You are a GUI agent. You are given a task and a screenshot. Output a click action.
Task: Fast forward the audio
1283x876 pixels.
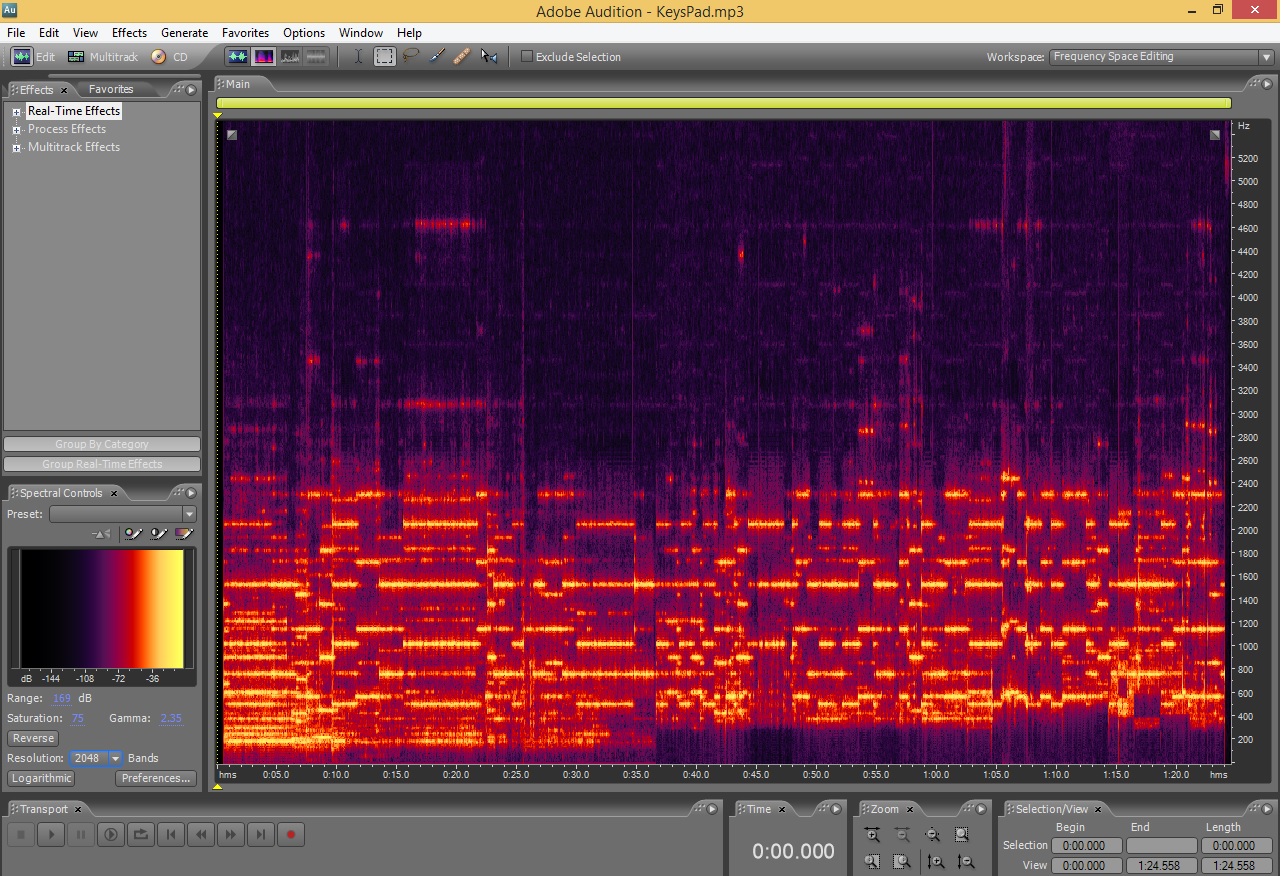pos(231,834)
